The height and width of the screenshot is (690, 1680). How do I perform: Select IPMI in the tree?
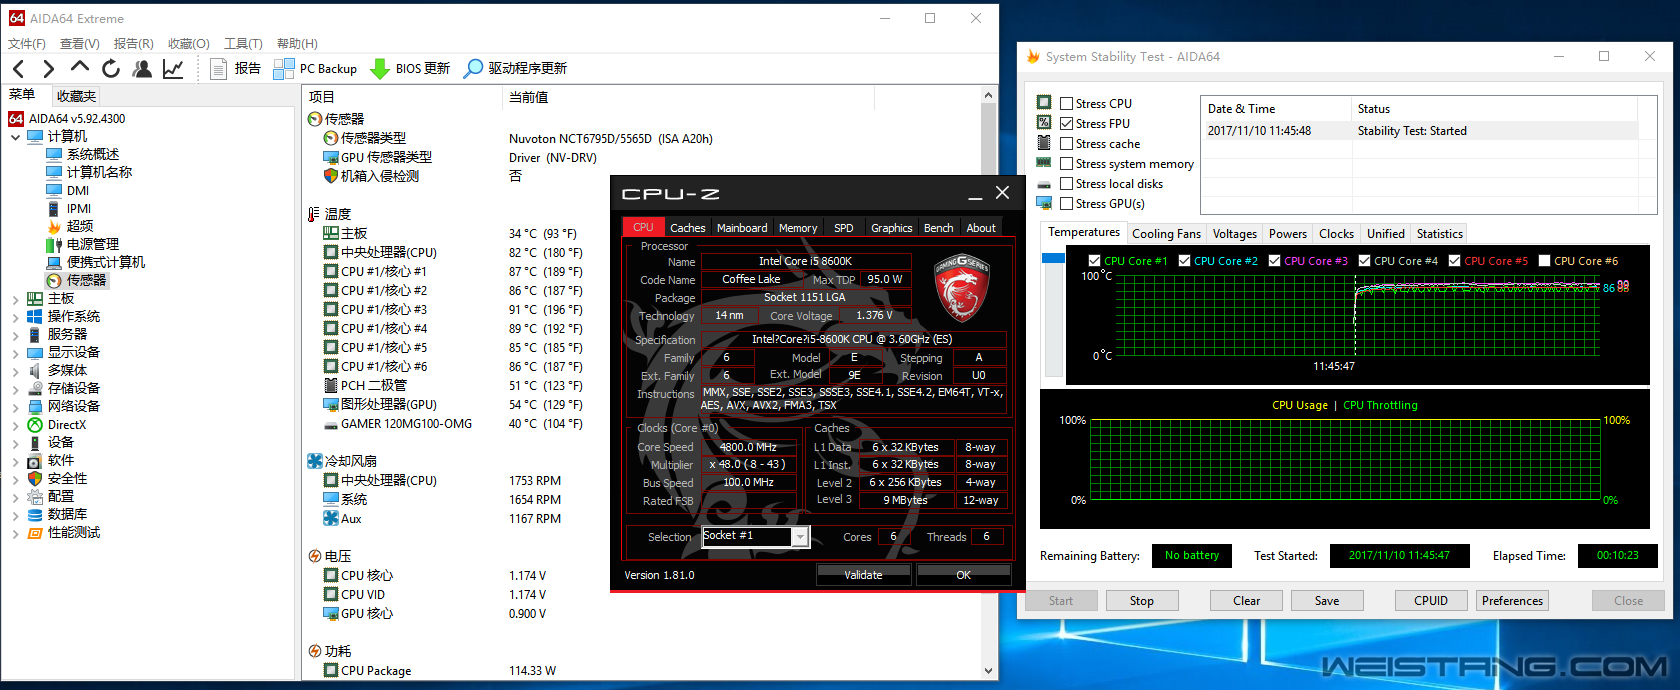[x=78, y=208]
